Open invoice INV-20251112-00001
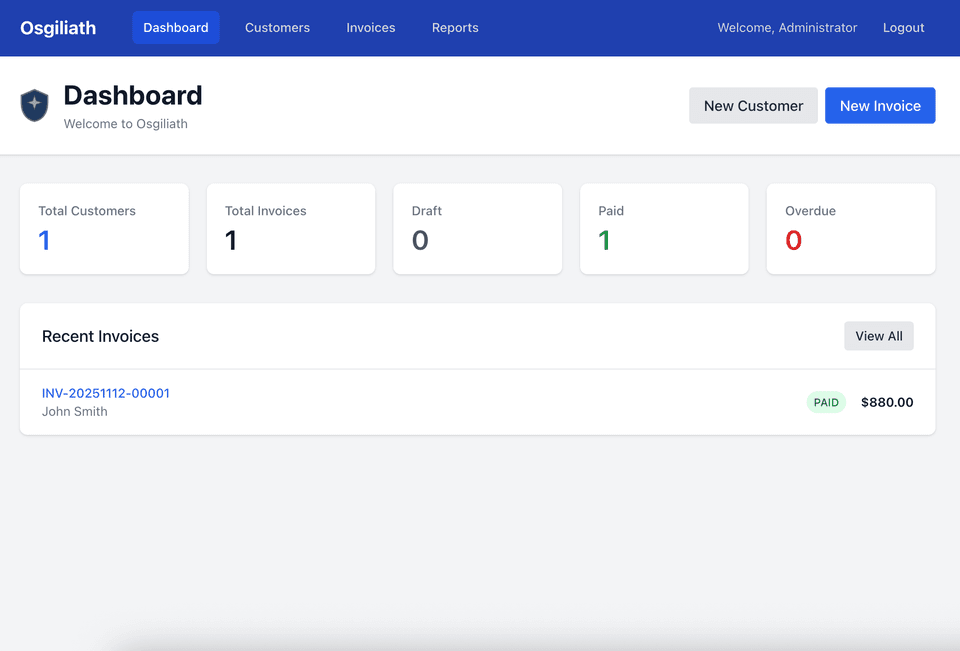Viewport: 960px width, 651px height. click(x=105, y=393)
